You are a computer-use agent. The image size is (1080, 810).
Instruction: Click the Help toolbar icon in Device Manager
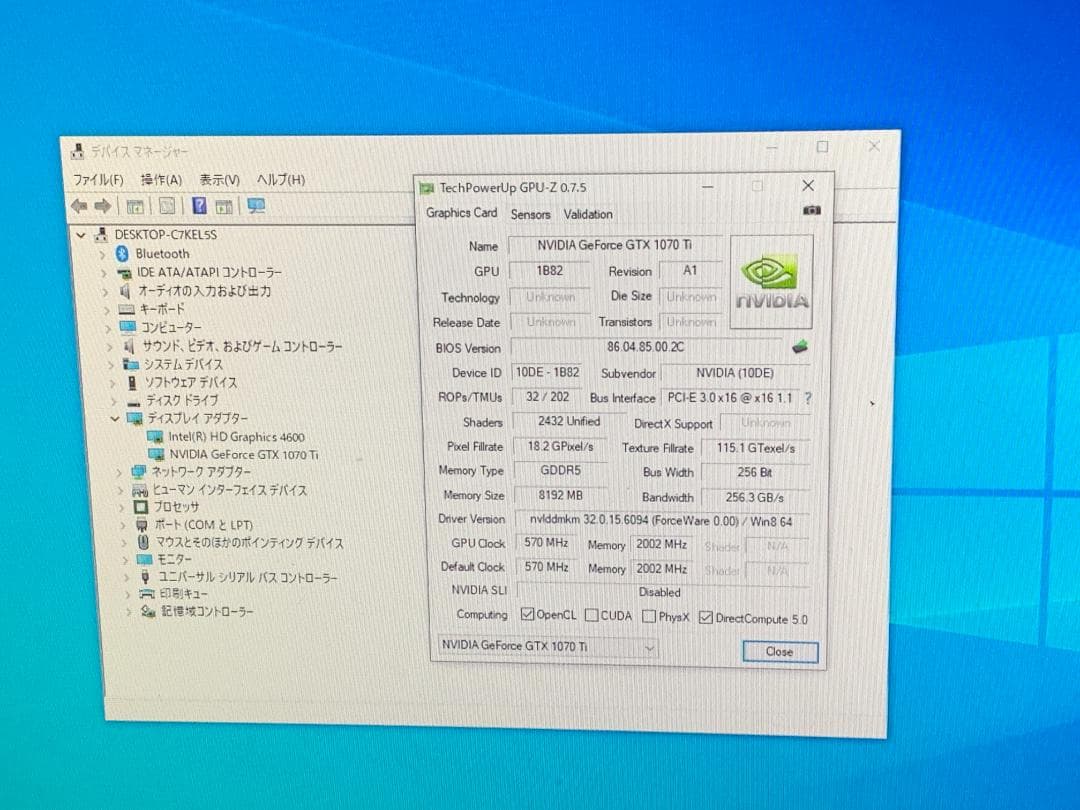[198, 206]
